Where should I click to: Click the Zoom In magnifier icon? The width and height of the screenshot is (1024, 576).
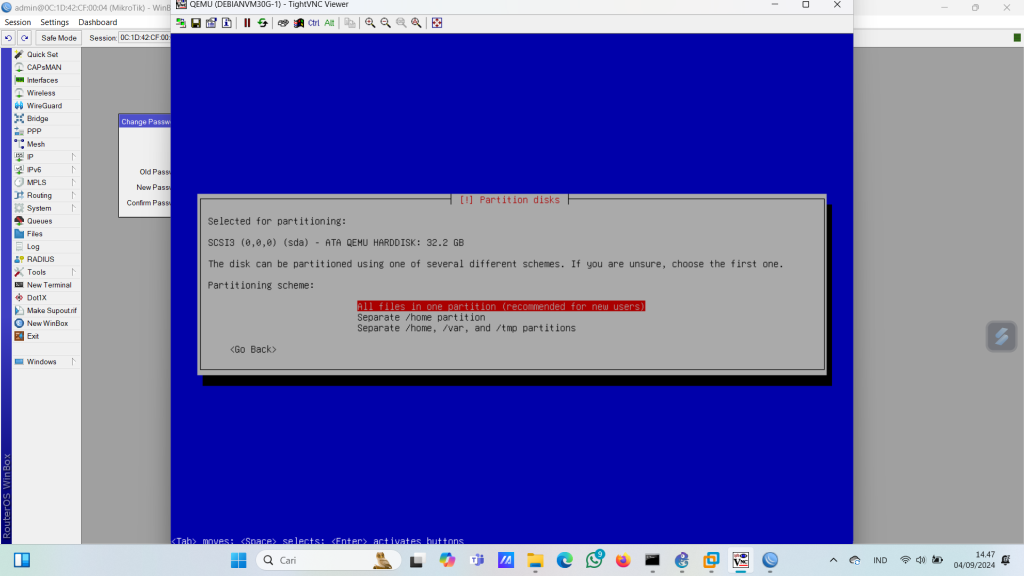(371, 23)
